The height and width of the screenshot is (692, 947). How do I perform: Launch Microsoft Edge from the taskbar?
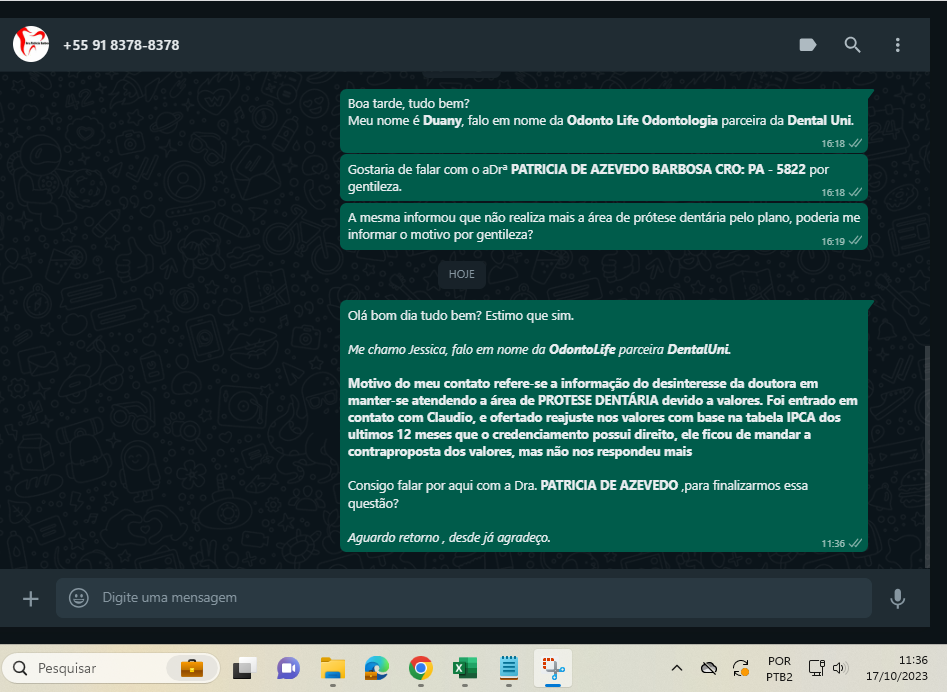tap(376, 668)
